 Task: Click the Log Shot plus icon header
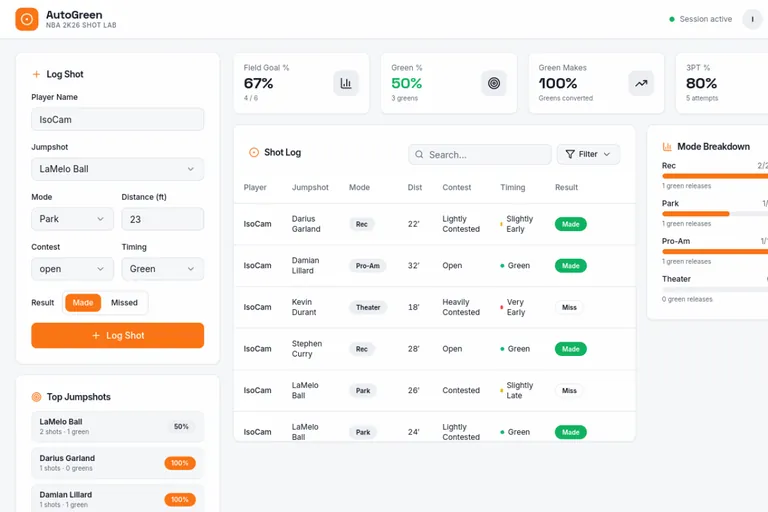(x=36, y=74)
